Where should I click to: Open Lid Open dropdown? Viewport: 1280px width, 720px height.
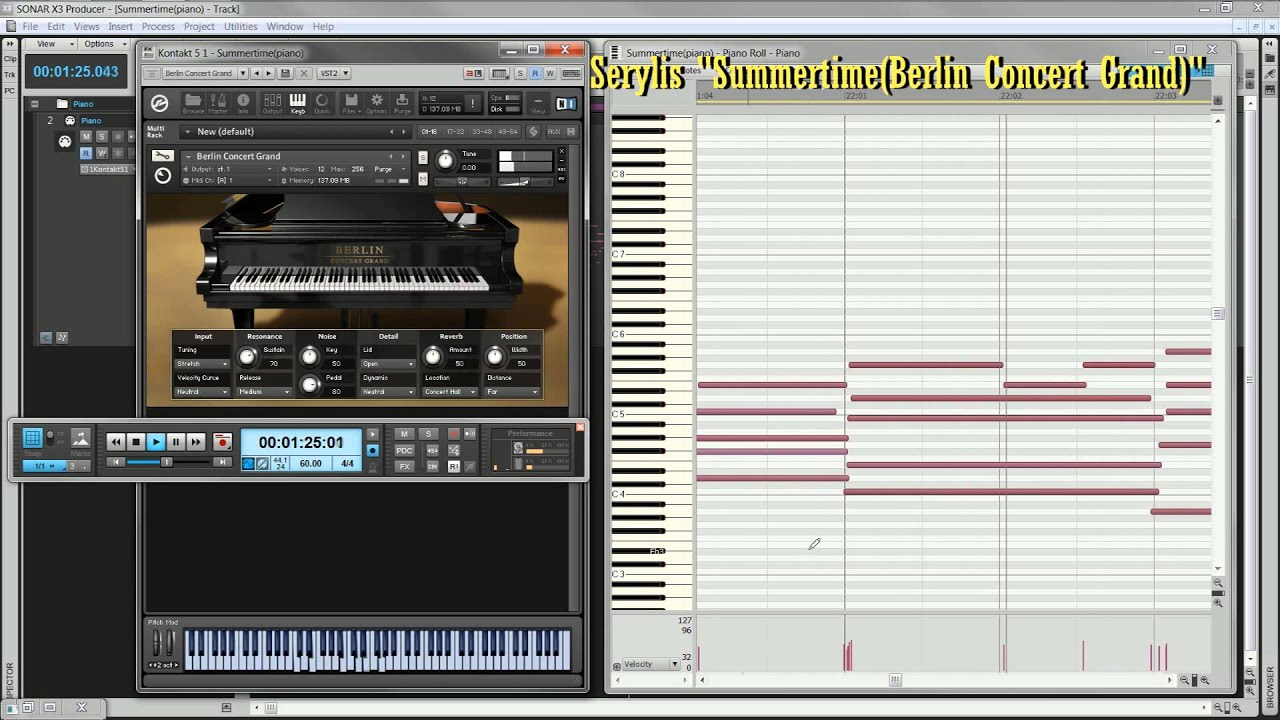click(x=388, y=364)
